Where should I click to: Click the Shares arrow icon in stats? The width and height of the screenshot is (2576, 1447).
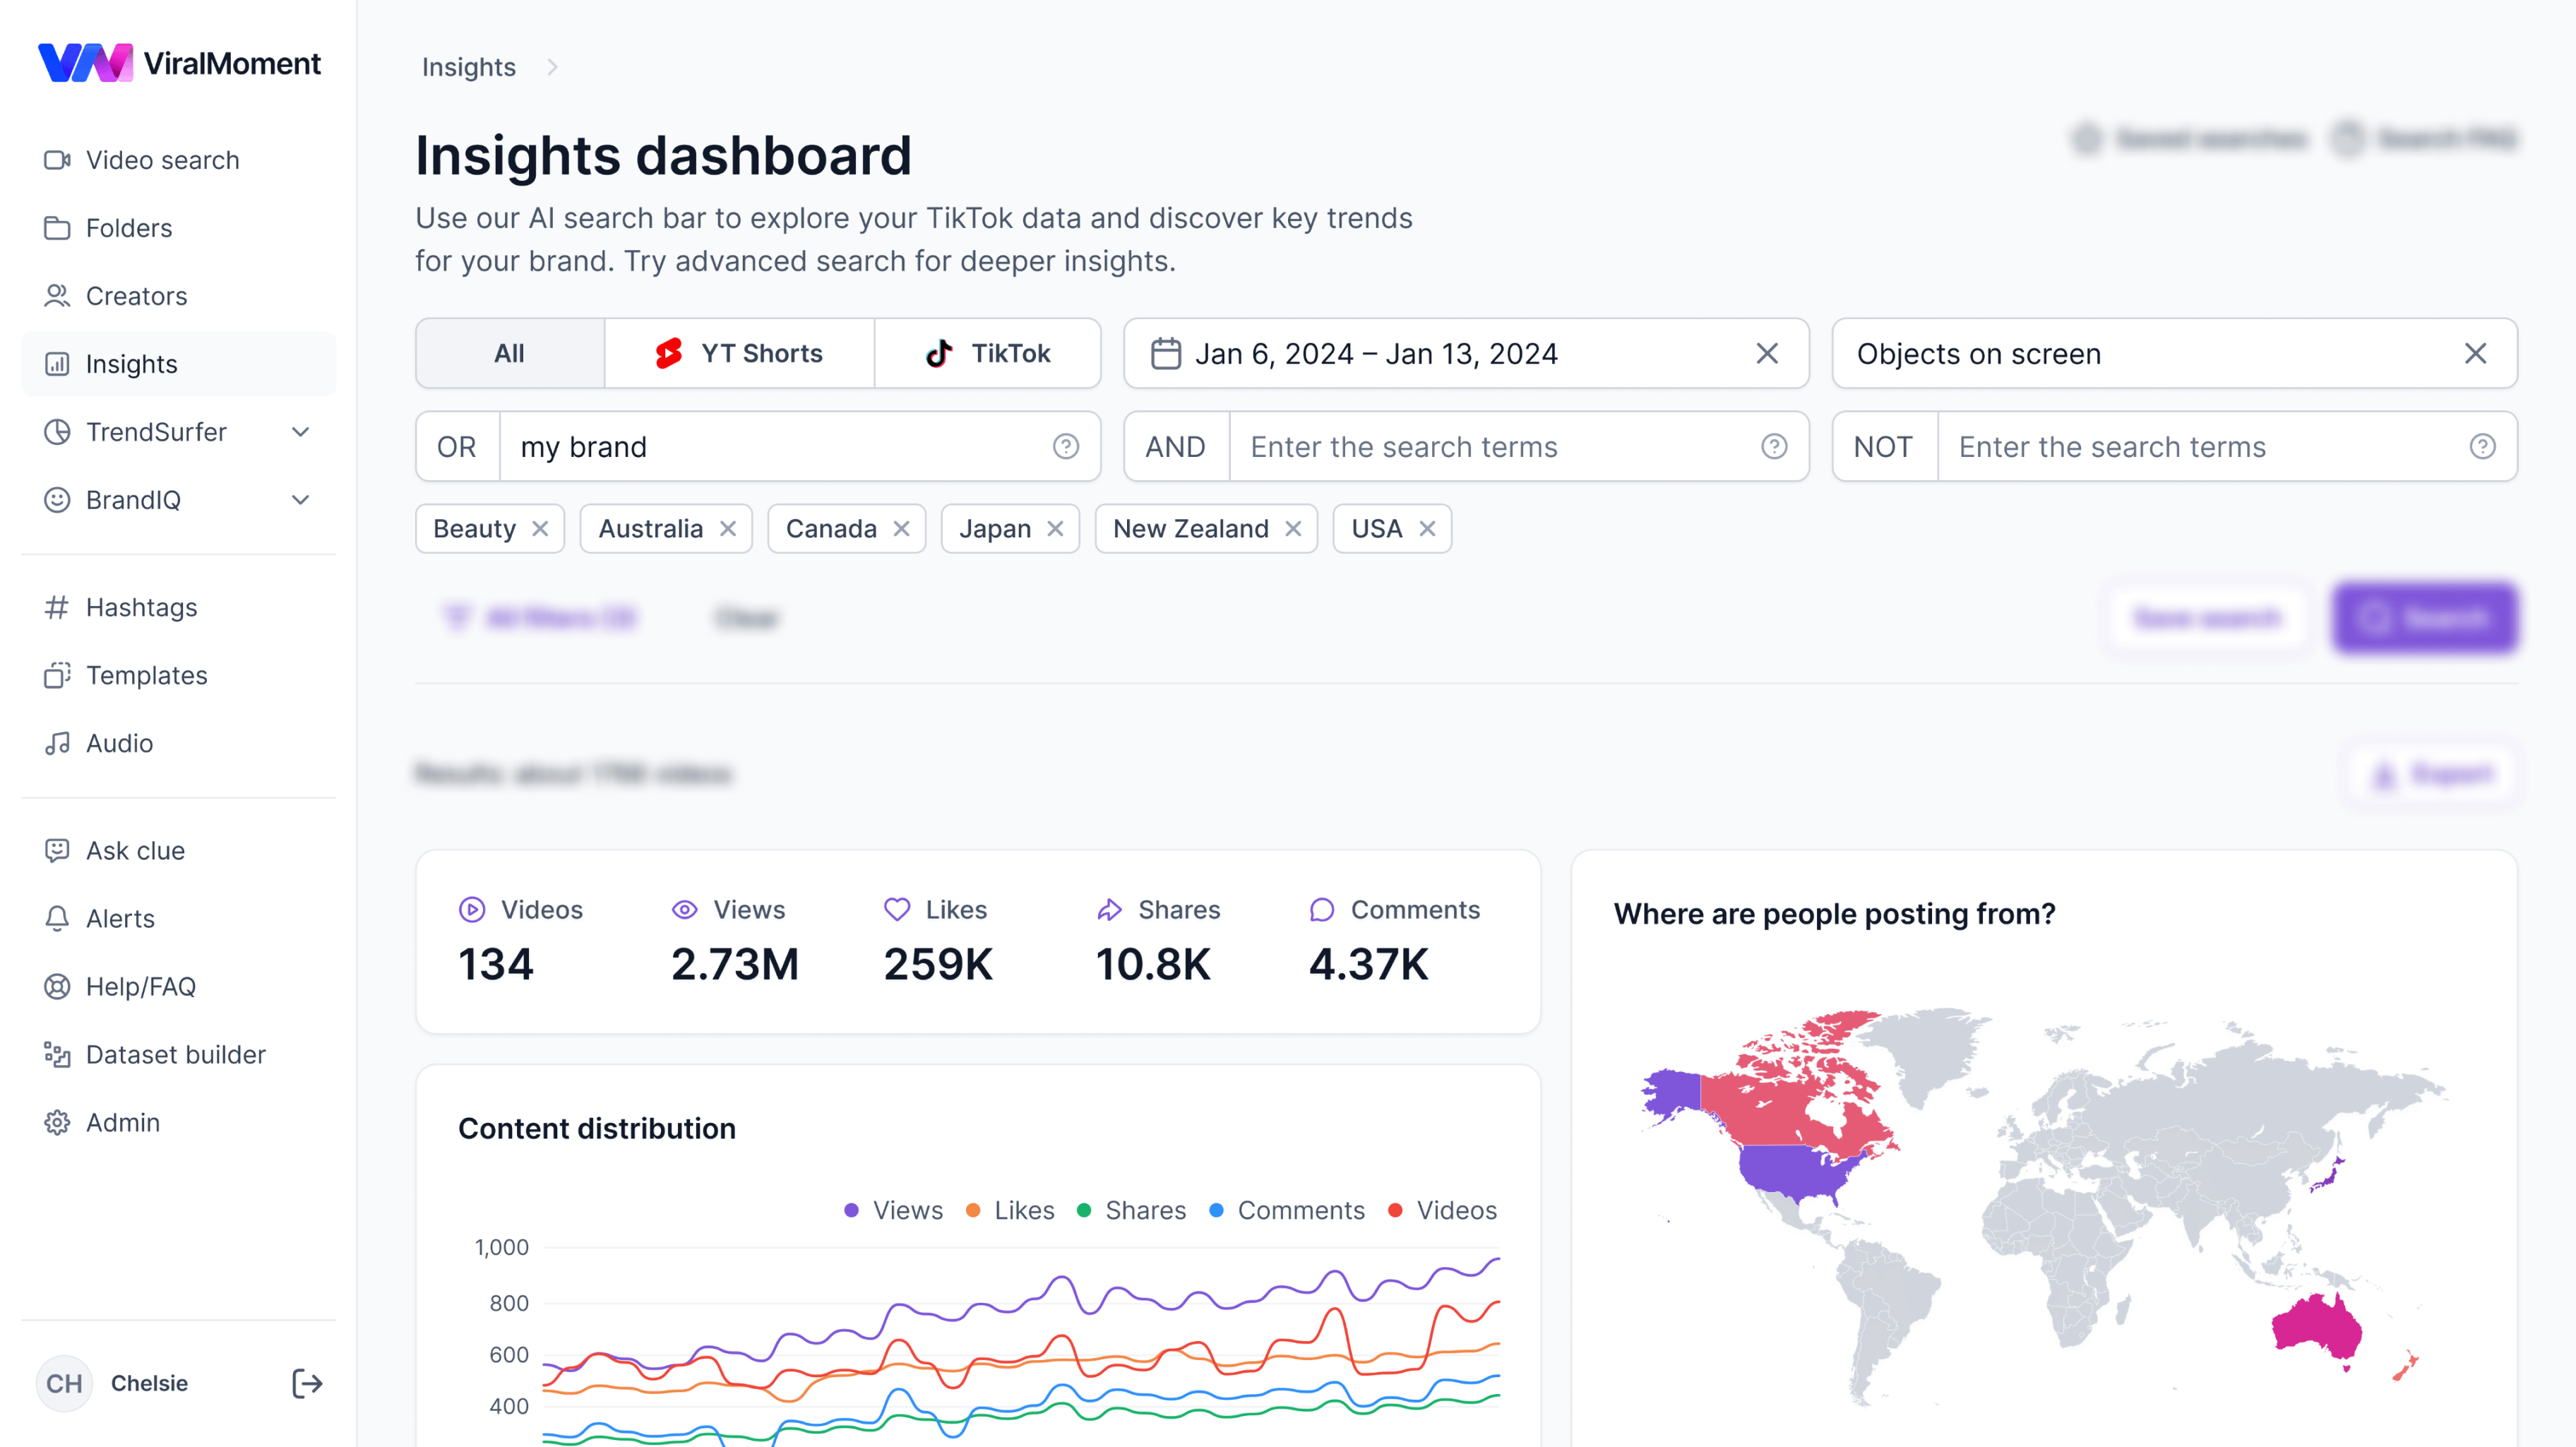pos(1109,909)
